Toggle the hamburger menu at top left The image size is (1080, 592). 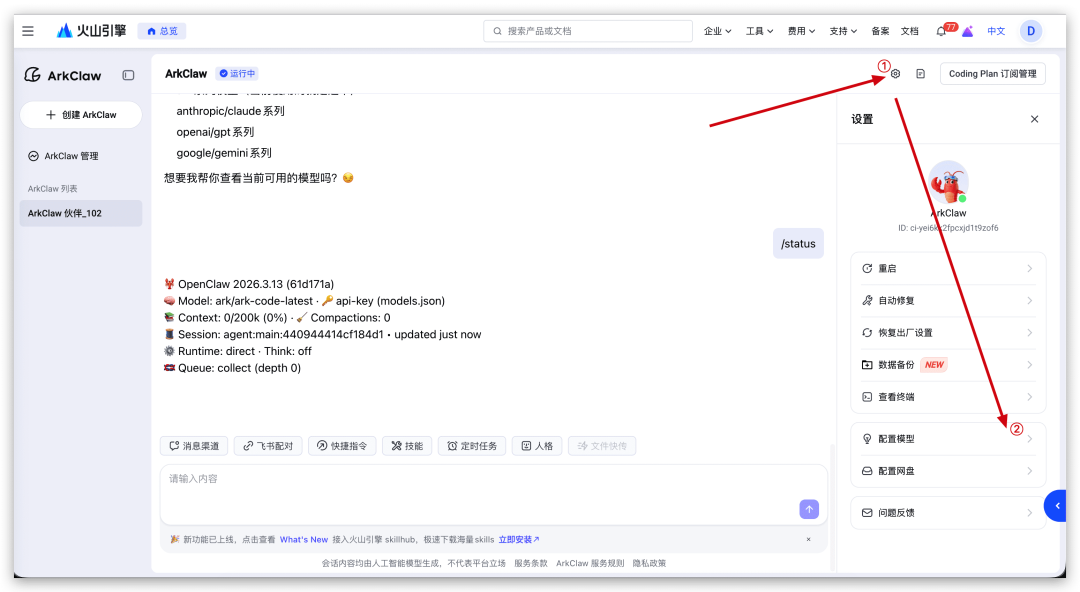coord(28,31)
